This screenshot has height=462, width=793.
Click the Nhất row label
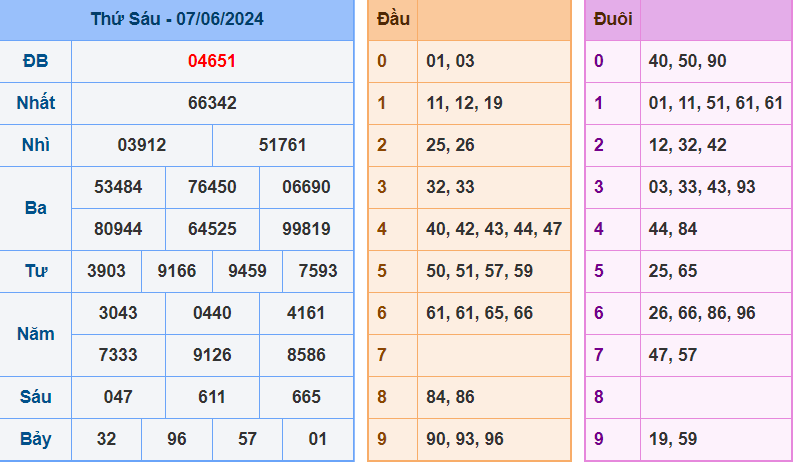tap(35, 103)
